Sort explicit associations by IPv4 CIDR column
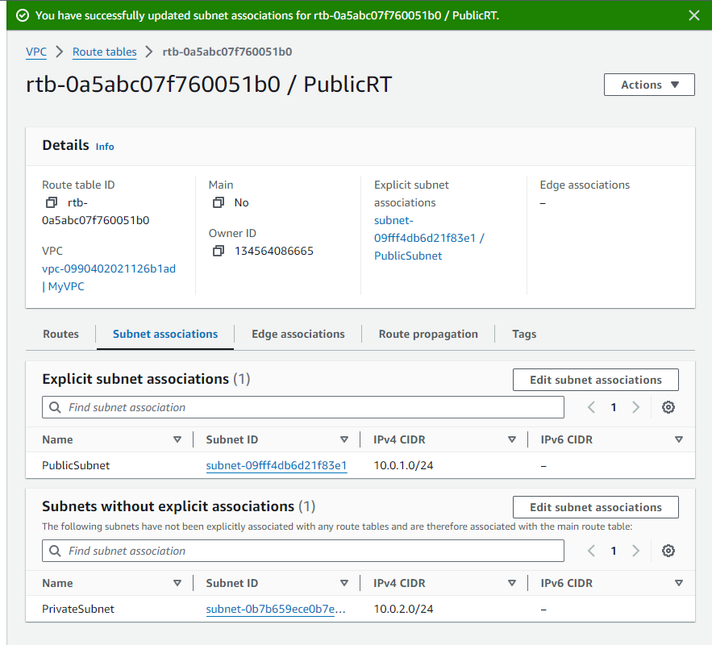The image size is (712, 645). click(x=511, y=440)
